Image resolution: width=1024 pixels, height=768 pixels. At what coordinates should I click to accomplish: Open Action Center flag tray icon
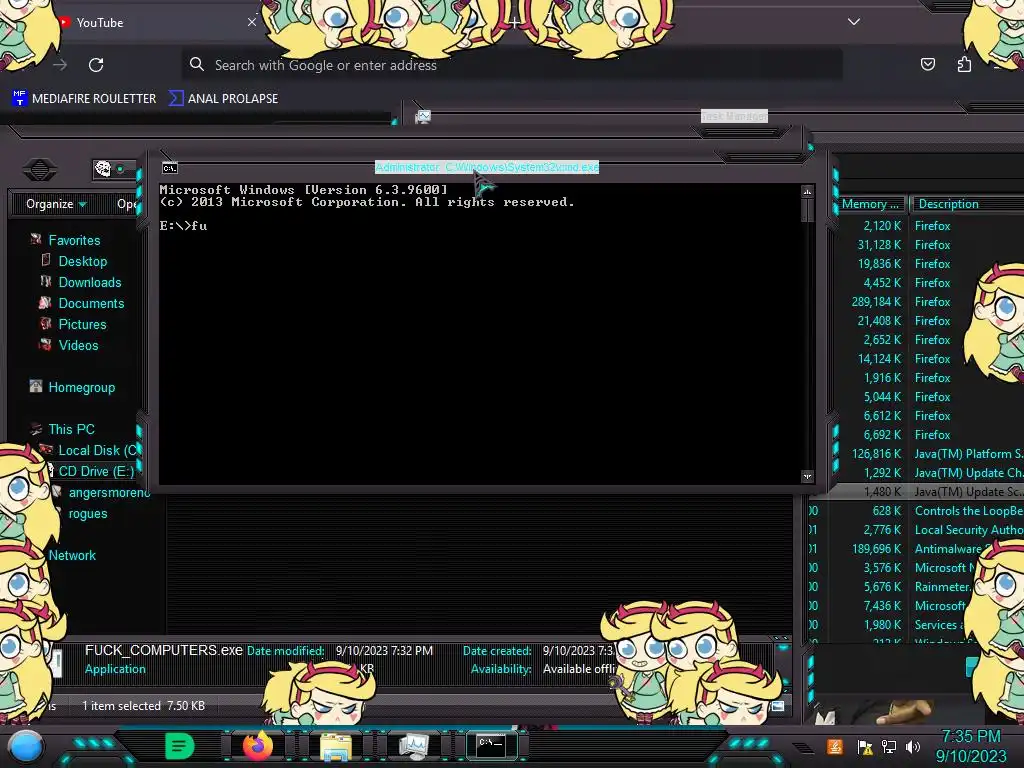865,747
